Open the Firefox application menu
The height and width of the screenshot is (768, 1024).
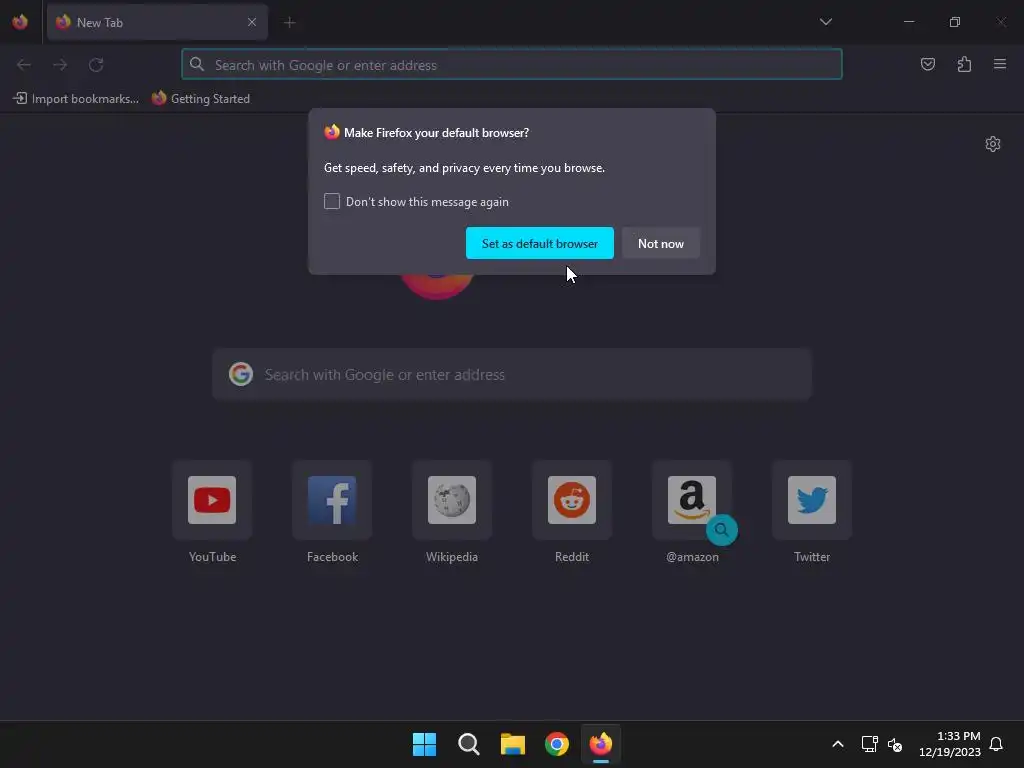tap(1000, 64)
